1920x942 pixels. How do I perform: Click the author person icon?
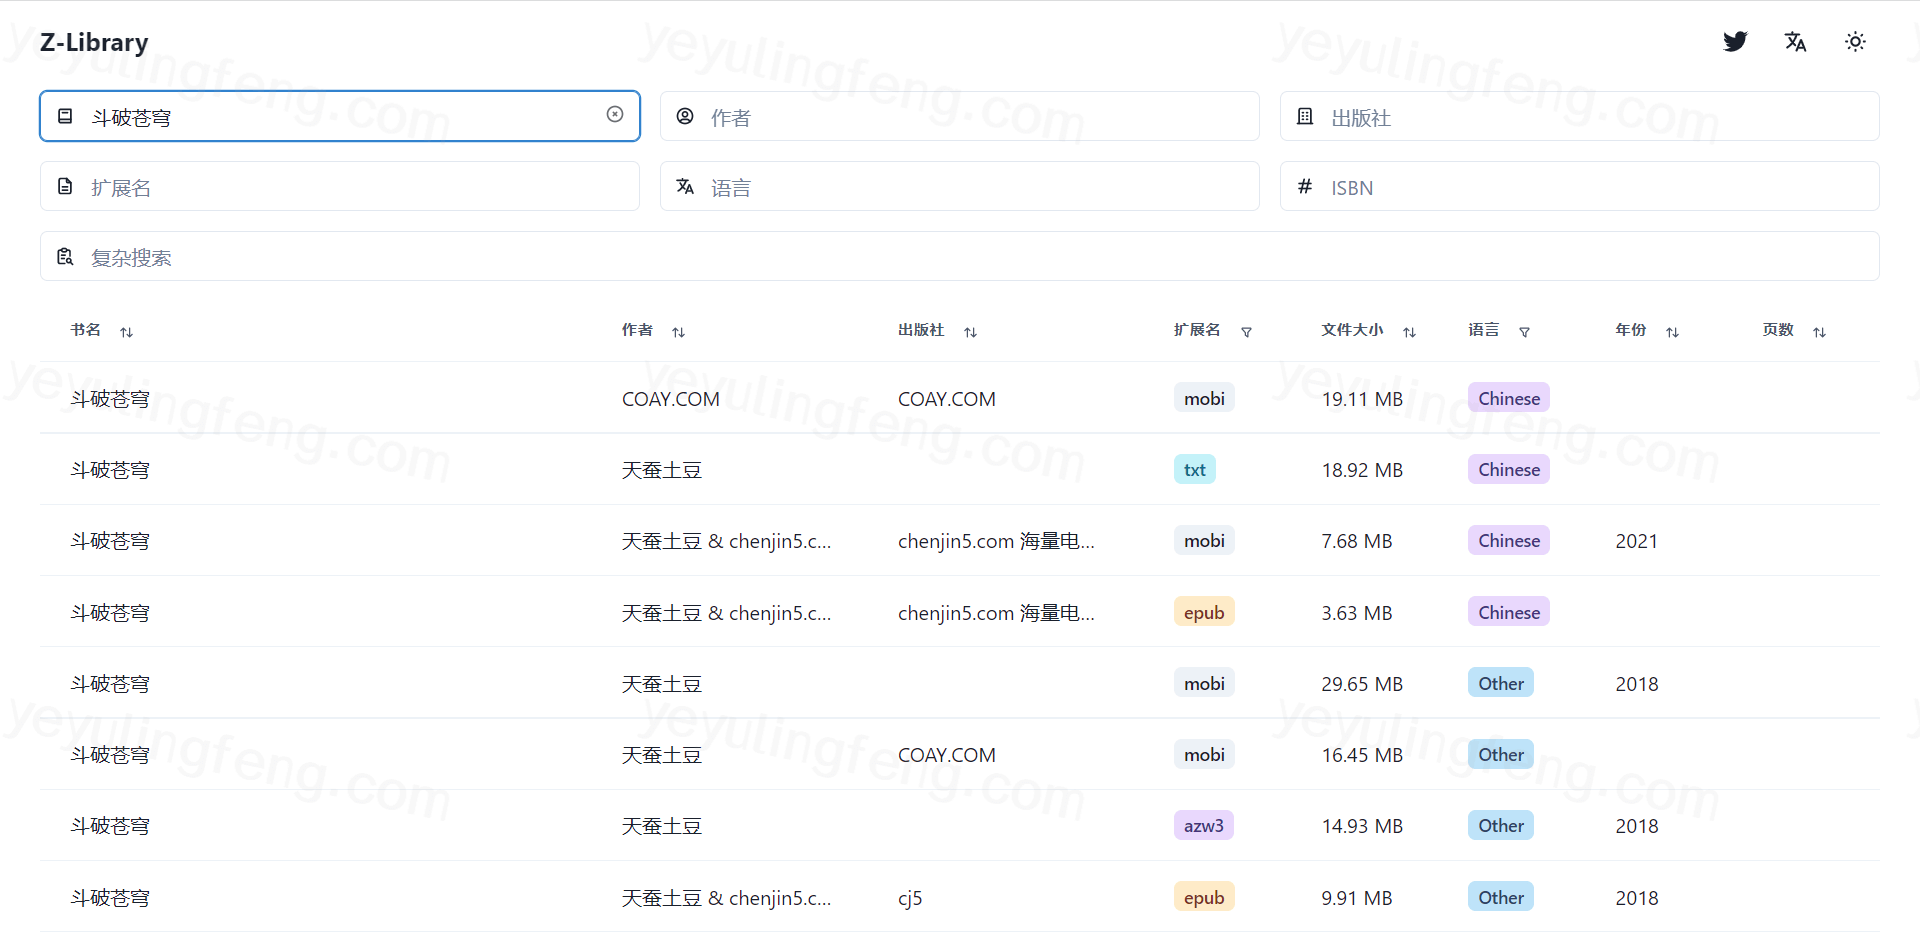685,116
